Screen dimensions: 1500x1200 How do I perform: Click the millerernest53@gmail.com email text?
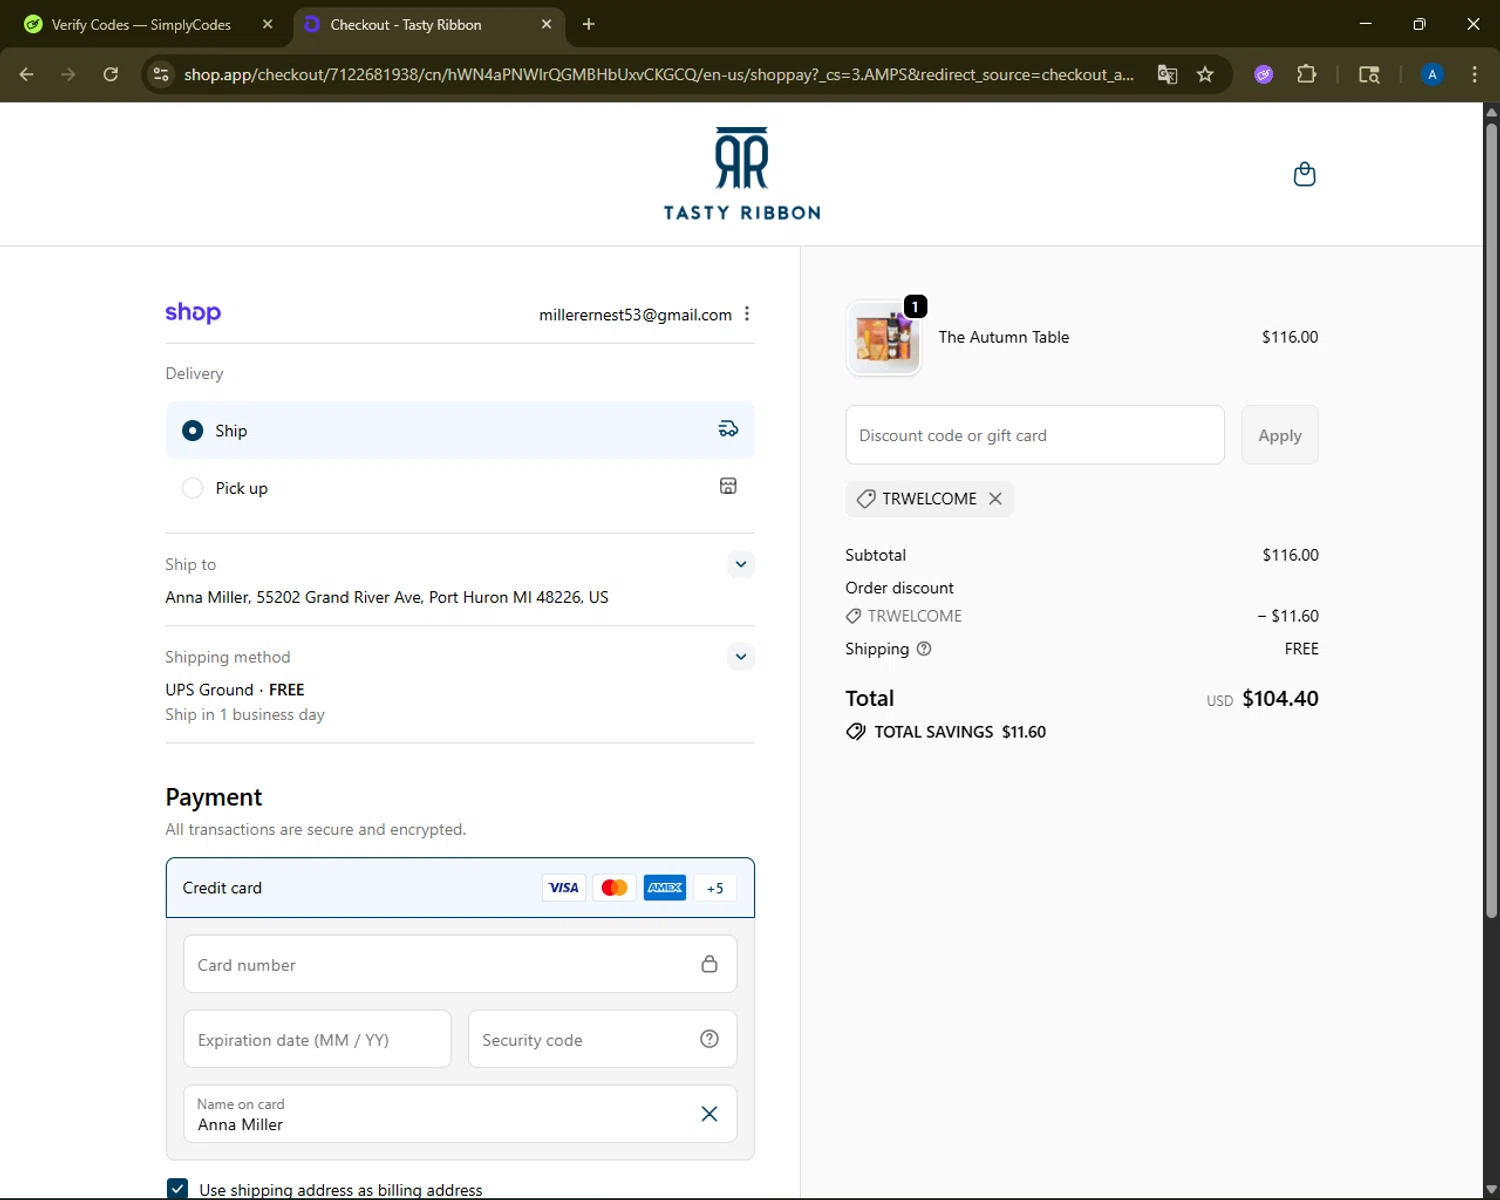click(635, 314)
